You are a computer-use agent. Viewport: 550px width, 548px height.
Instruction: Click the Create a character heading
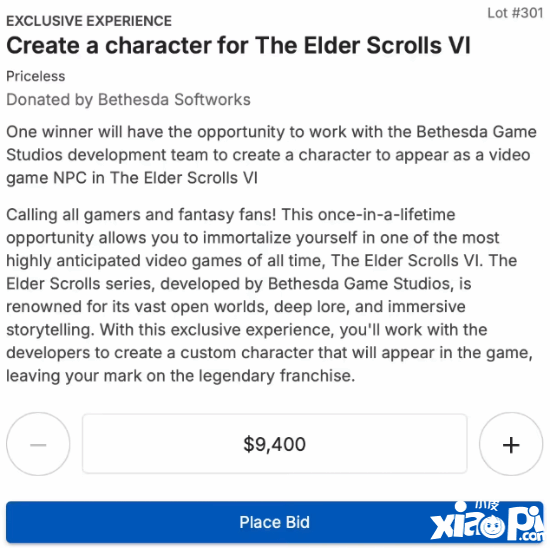pyautogui.click(x=239, y=46)
